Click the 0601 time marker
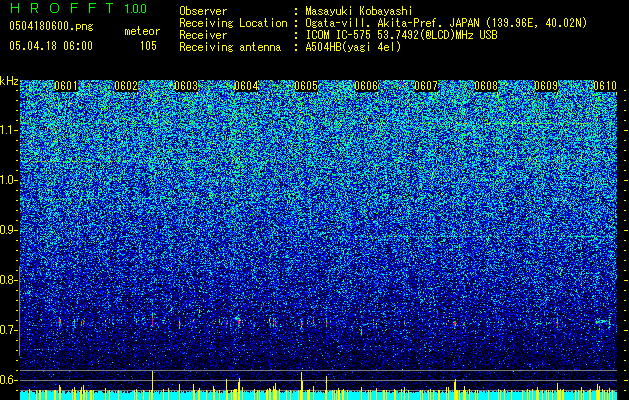 pos(66,86)
